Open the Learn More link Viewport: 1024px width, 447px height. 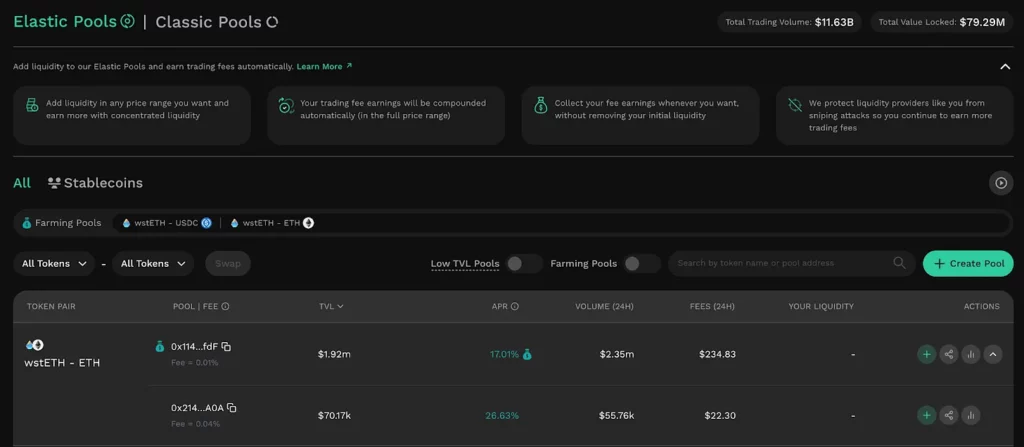[325, 66]
